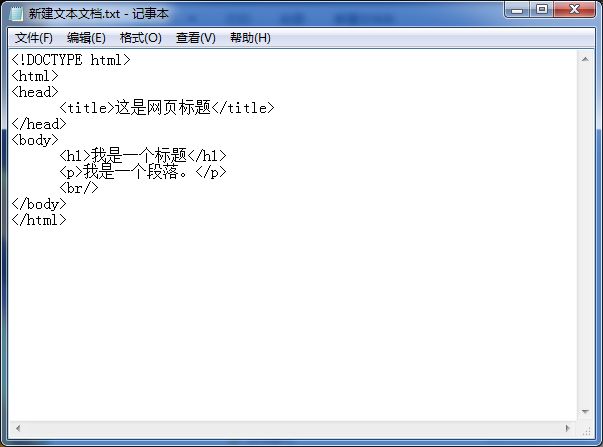Viewport: 603px width, 447px height.
Task: Click the <br/> tag line
Action: coord(79,188)
